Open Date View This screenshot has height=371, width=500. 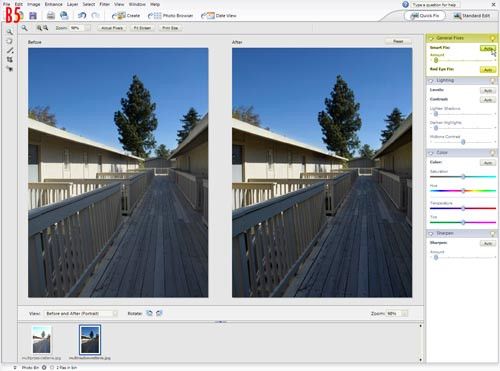tap(219, 16)
